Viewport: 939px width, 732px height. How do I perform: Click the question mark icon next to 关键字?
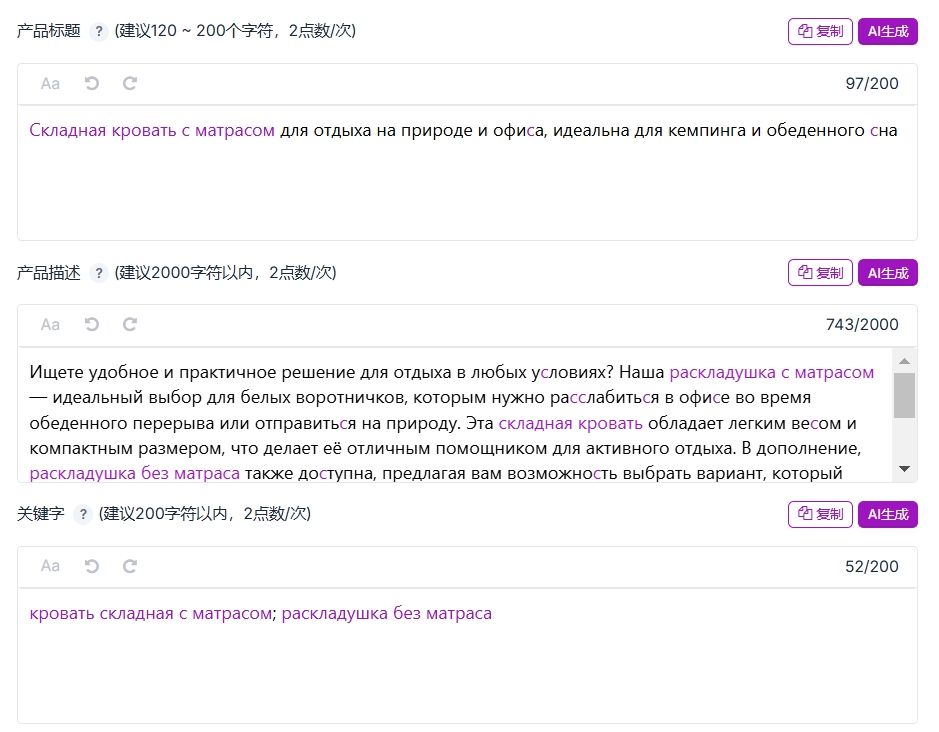[83, 514]
